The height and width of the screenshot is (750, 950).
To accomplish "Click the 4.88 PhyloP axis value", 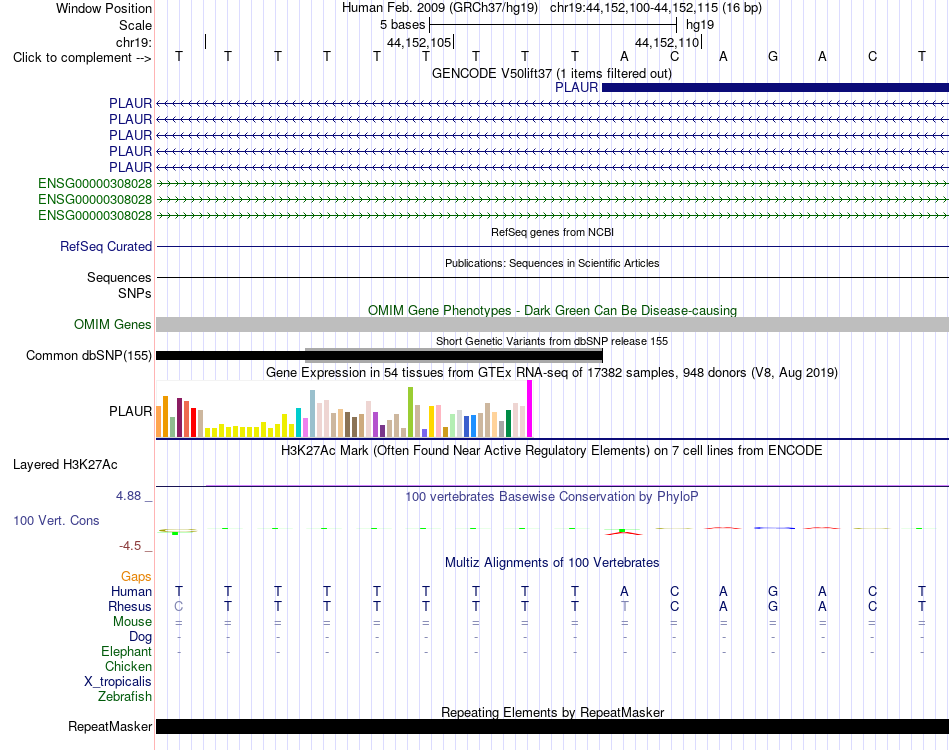I will coord(128,496).
